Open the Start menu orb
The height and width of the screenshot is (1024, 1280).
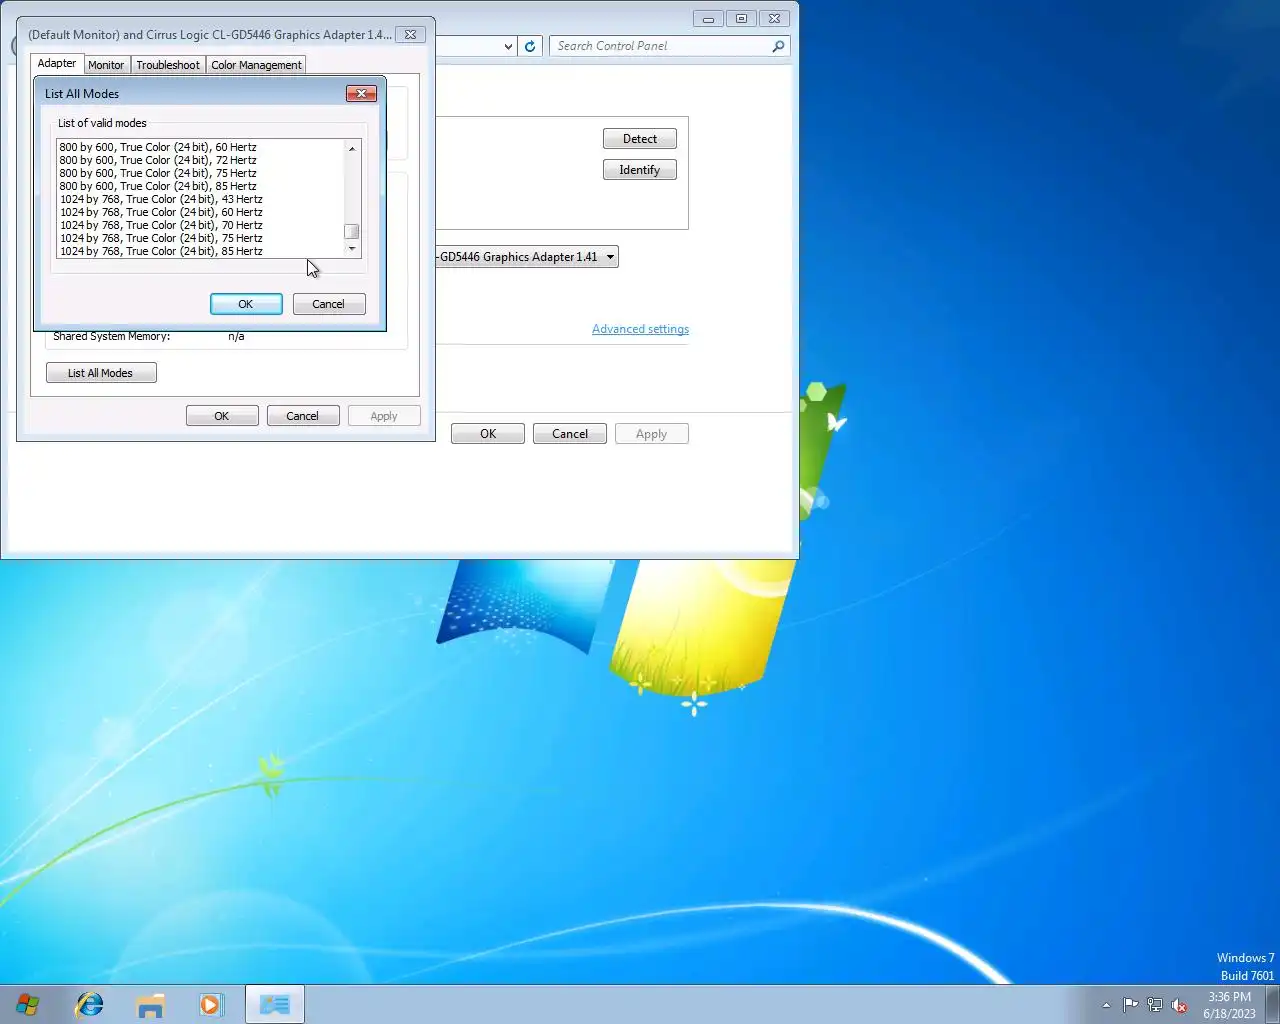tap(28, 1004)
